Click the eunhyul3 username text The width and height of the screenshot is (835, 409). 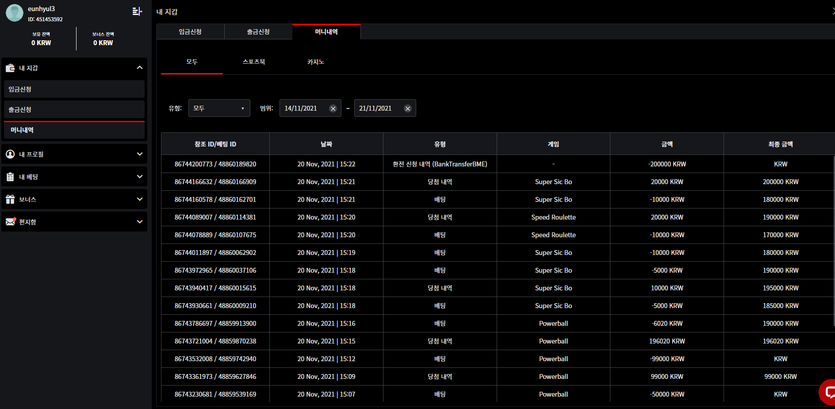(x=42, y=9)
